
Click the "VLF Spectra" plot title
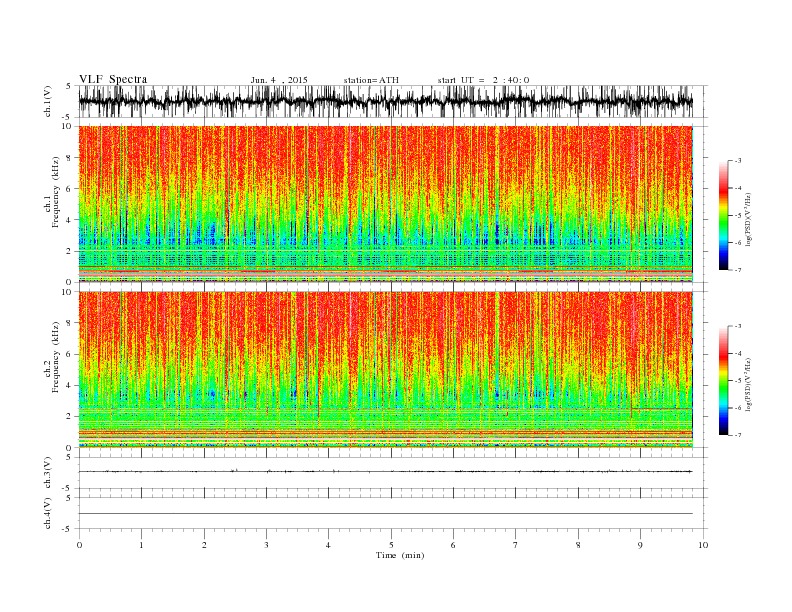113,79
